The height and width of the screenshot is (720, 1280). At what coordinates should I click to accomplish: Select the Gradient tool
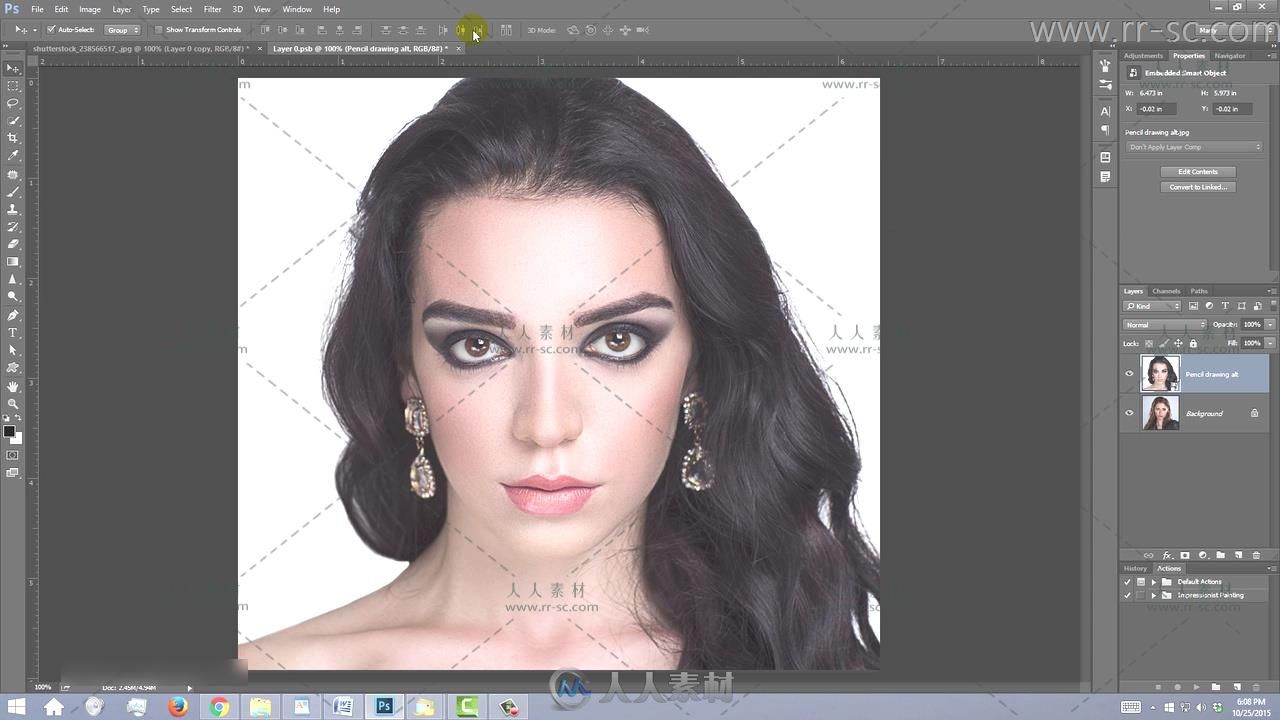(13, 262)
